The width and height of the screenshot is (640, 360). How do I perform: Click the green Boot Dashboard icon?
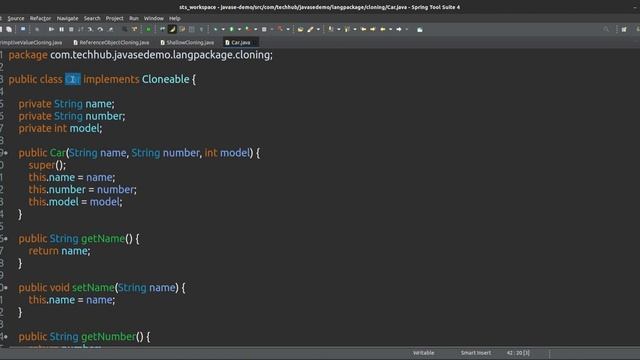[149, 29]
